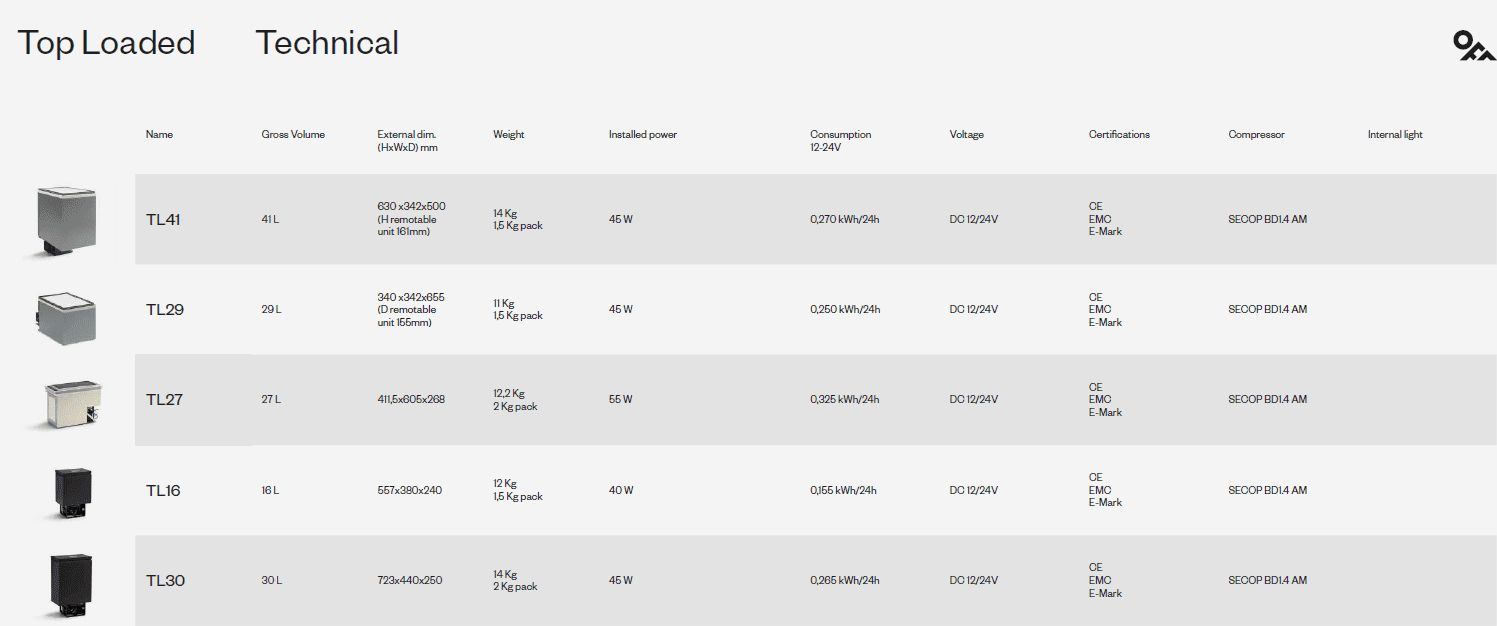Viewport: 1497px width, 626px height.
Task: Switch to the Technical tab
Action: coord(327,43)
